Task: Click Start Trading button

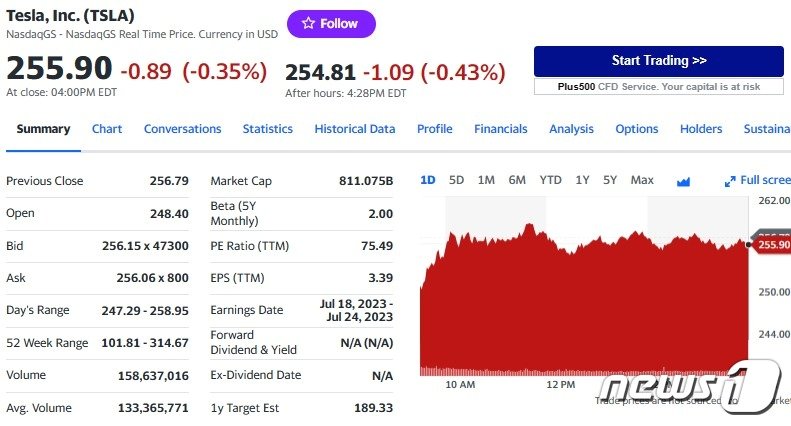Action: pos(659,61)
